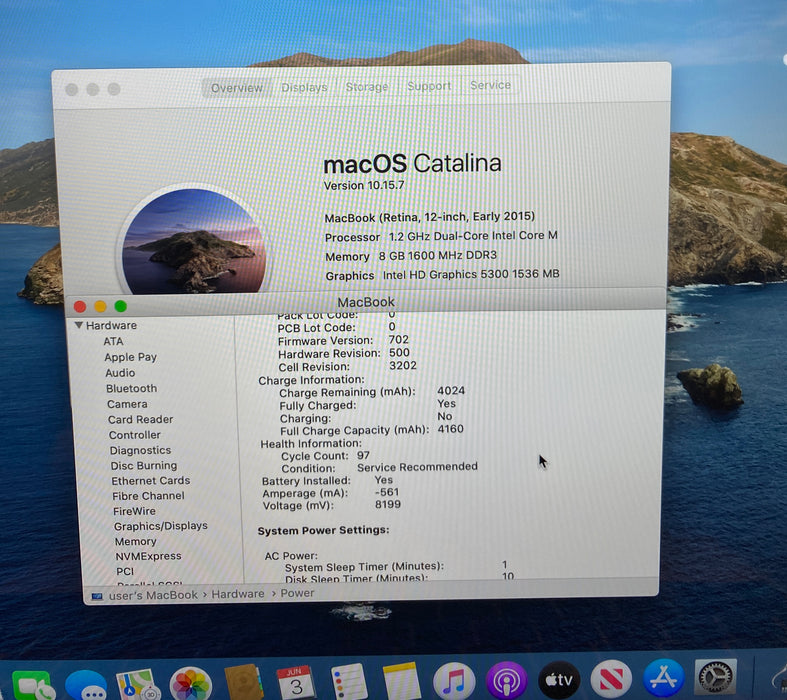Open the Calendar app showing JUN 3
787x700 pixels.
tap(297, 682)
